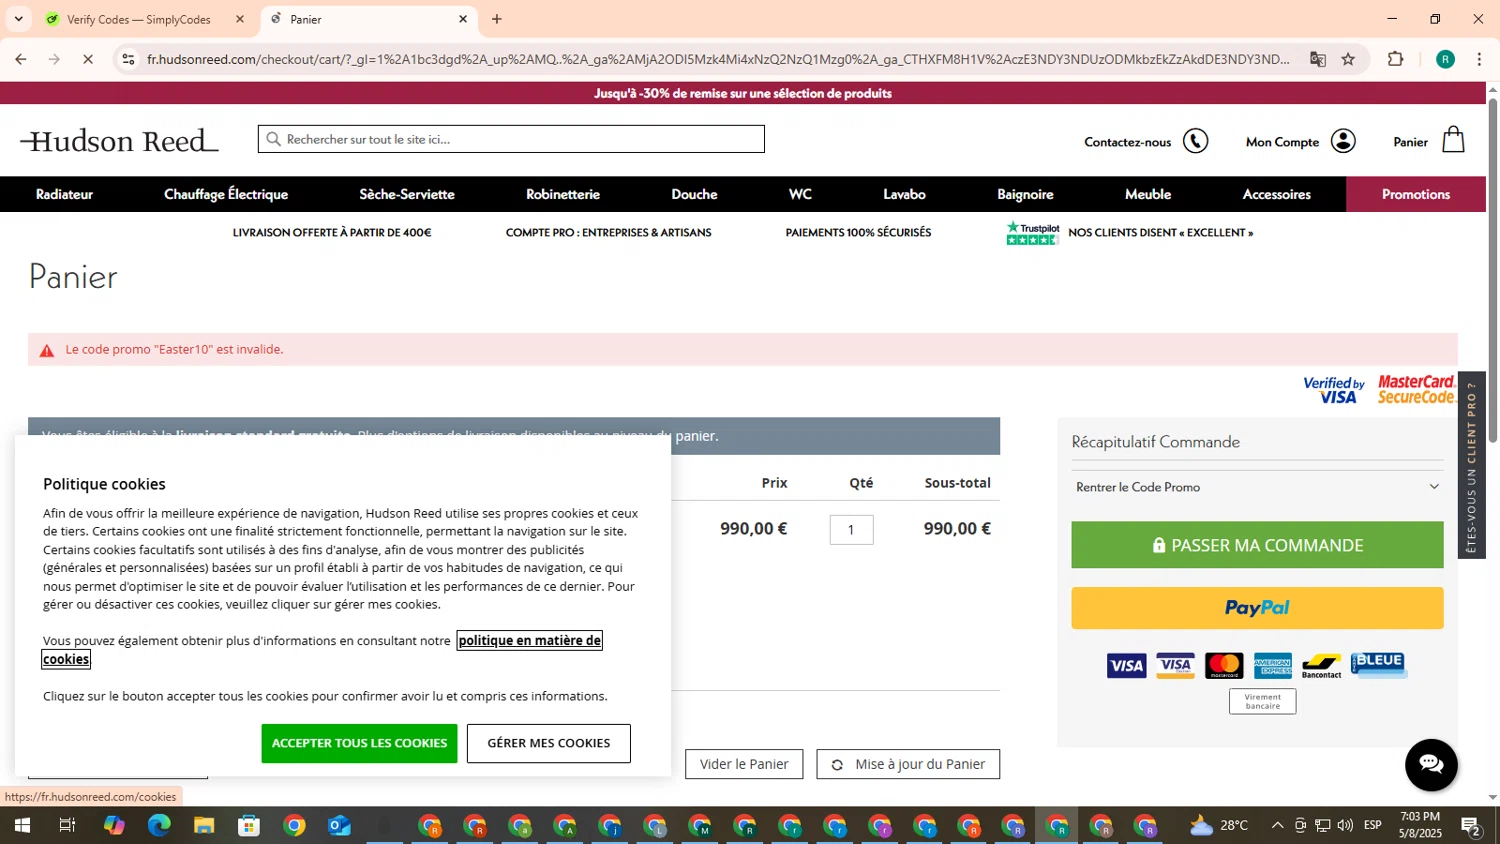1500x844 pixels.
Task: Open the Lavabo menu
Action: tap(904, 194)
